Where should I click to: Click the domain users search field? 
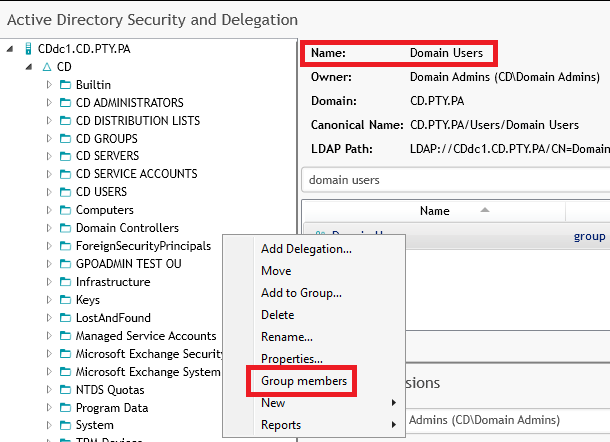tap(456, 180)
